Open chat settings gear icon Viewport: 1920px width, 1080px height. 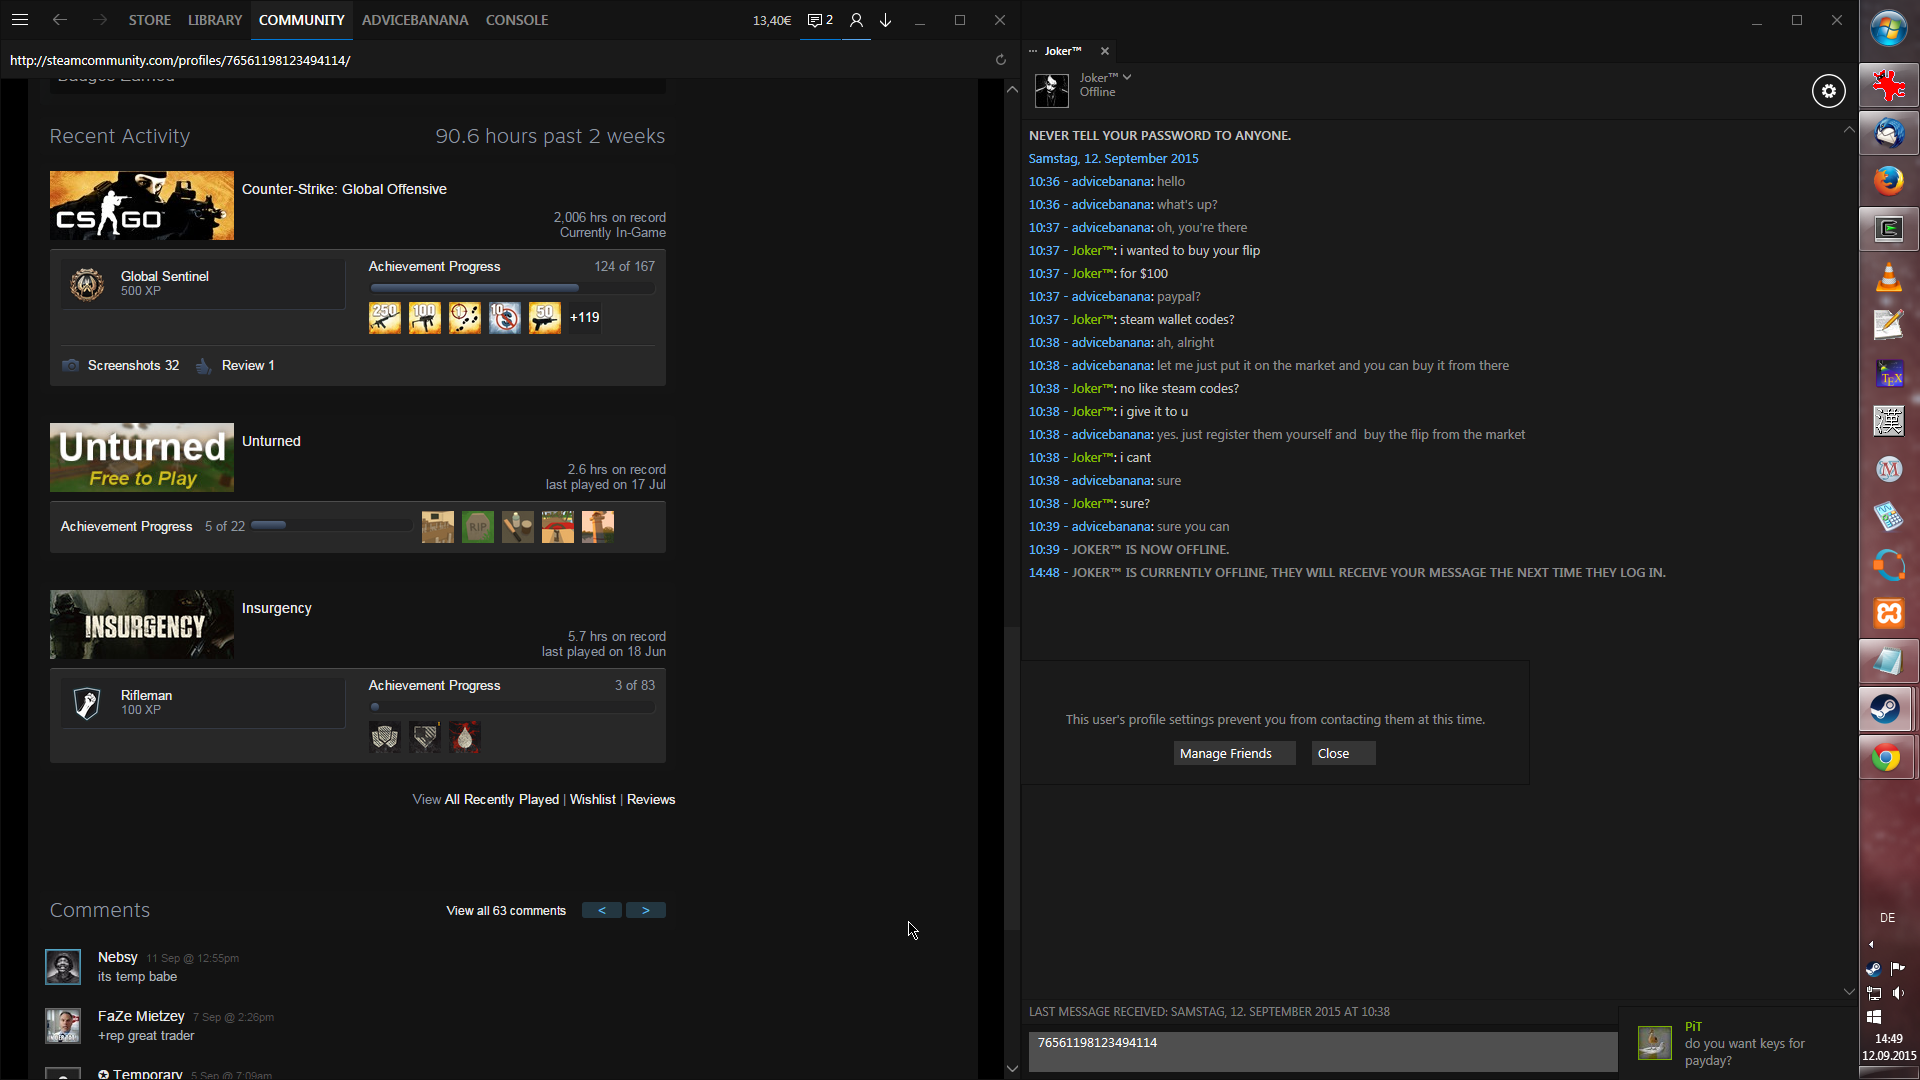point(1828,91)
